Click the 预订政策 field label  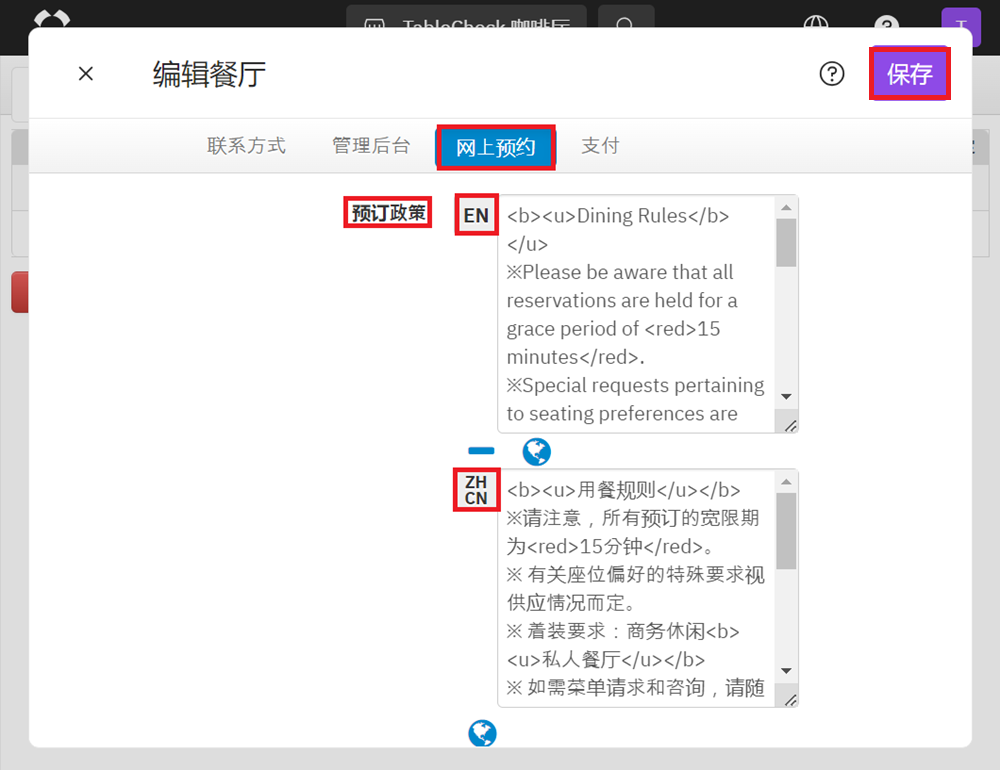388,212
